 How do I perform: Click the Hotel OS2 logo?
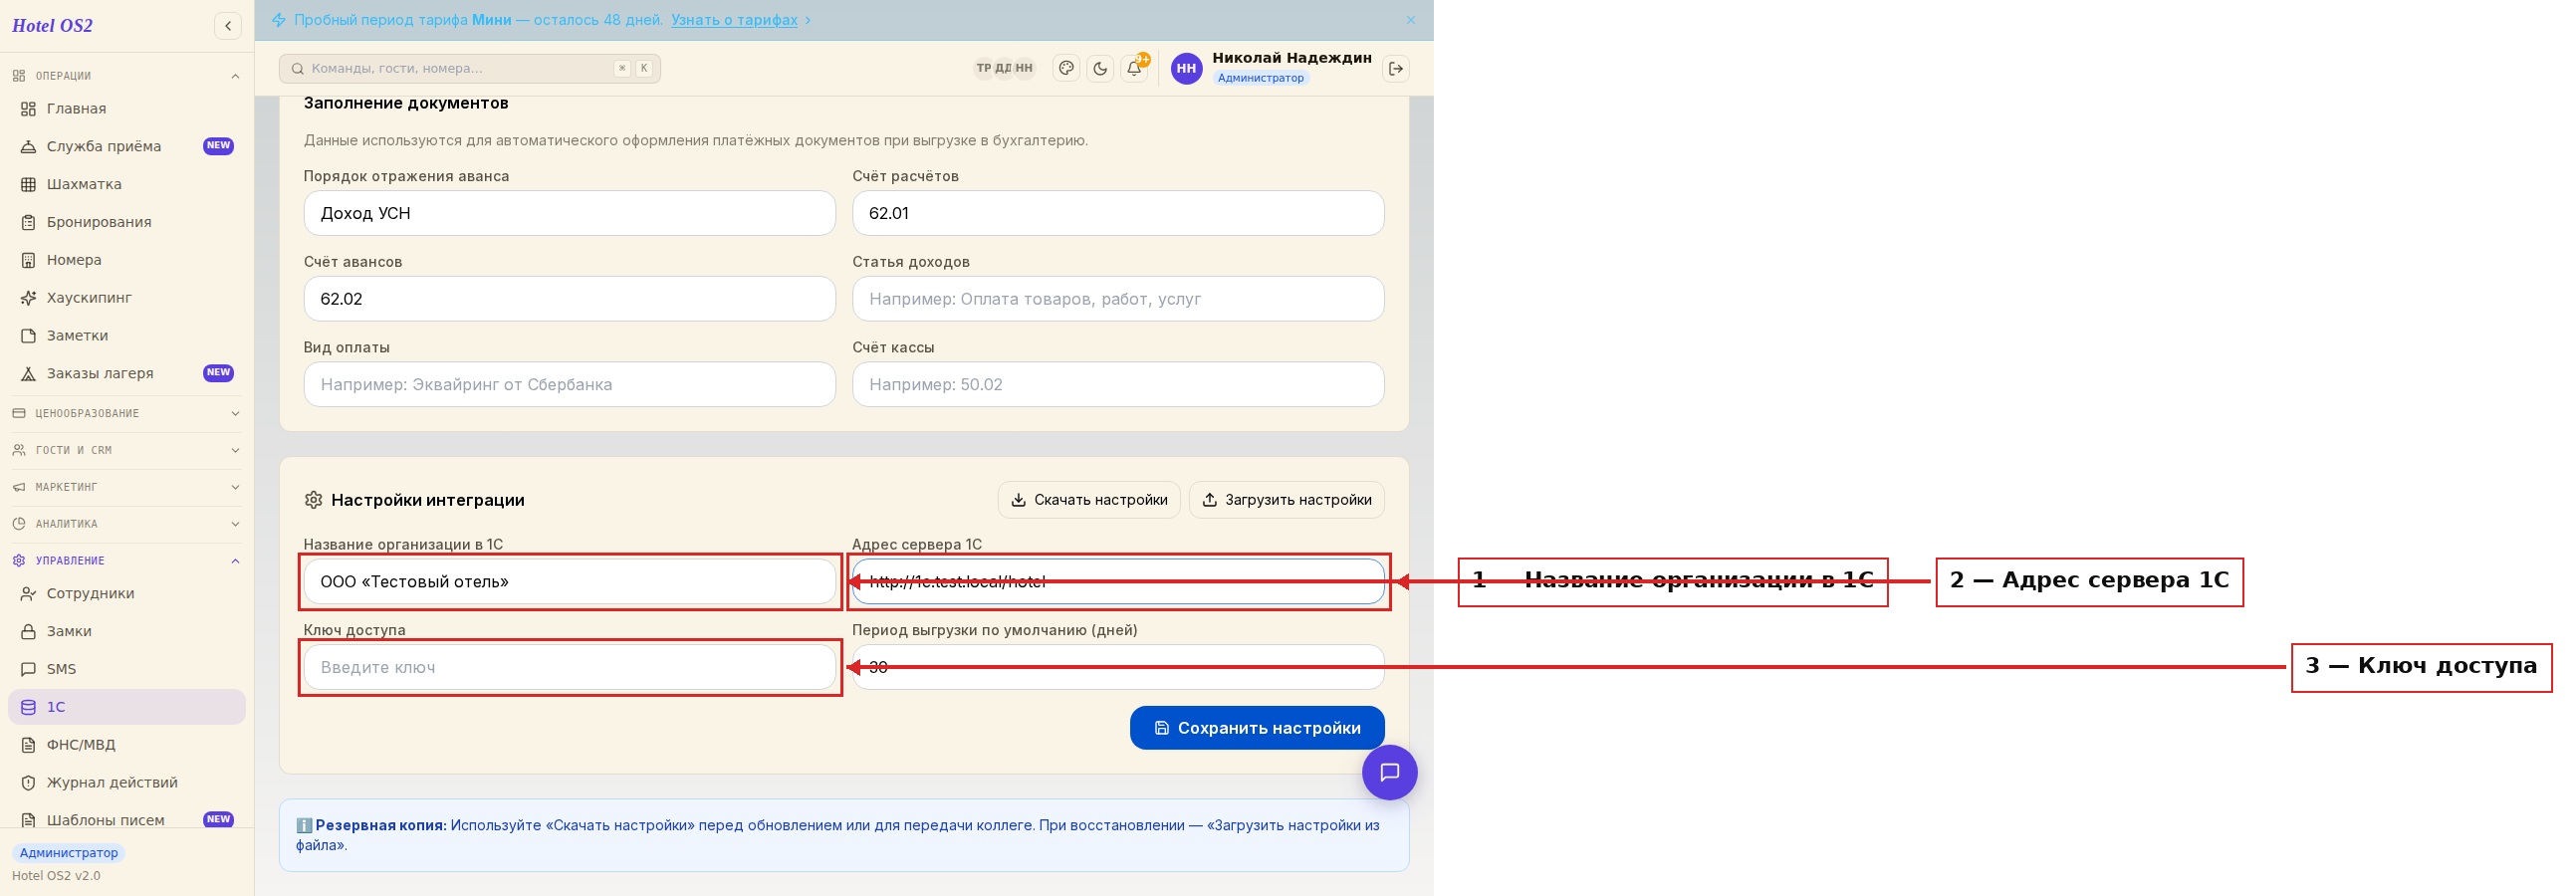click(52, 26)
